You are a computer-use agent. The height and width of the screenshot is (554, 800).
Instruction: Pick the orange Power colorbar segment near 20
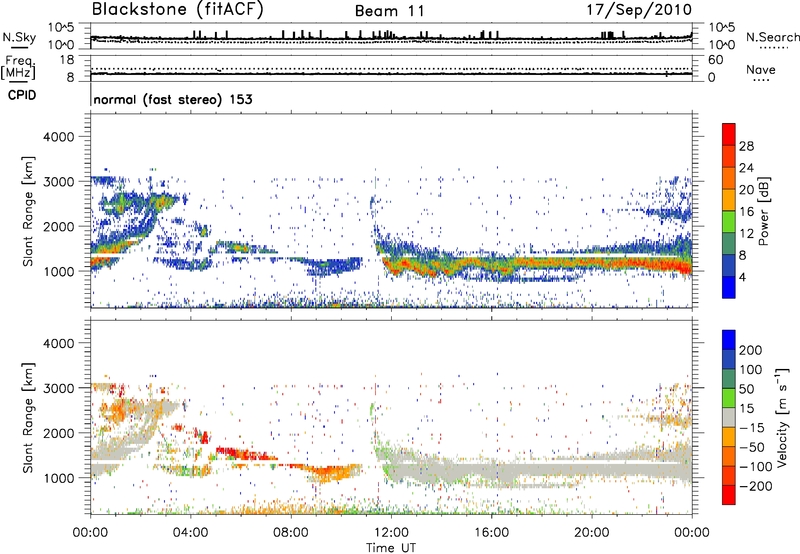click(729, 199)
